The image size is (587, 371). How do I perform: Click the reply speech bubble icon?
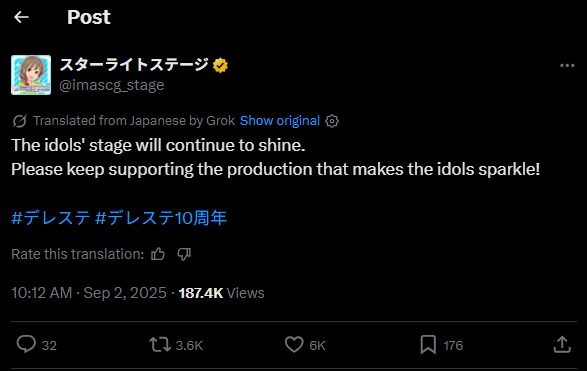pyautogui.click(x=26, y=344)
